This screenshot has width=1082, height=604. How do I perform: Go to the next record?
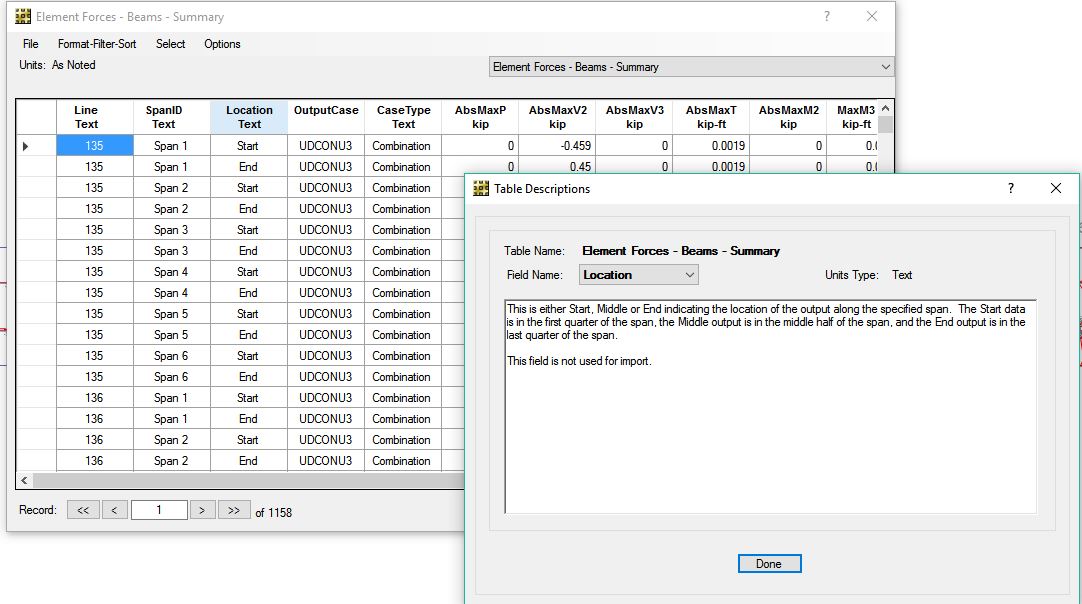pyautogui.click(x=202, y=510)
